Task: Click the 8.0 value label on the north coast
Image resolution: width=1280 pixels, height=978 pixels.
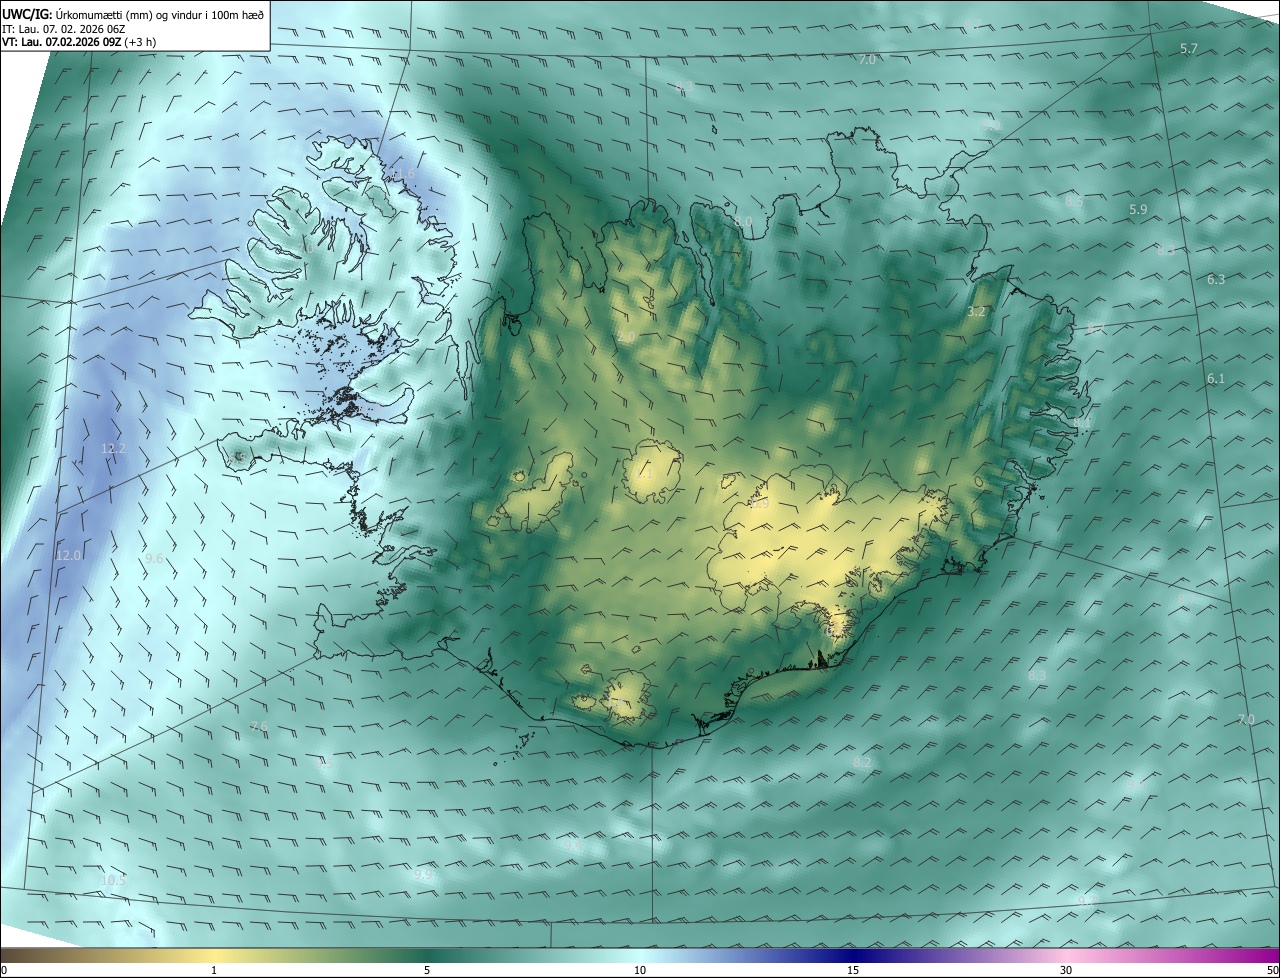Action: 743,221
